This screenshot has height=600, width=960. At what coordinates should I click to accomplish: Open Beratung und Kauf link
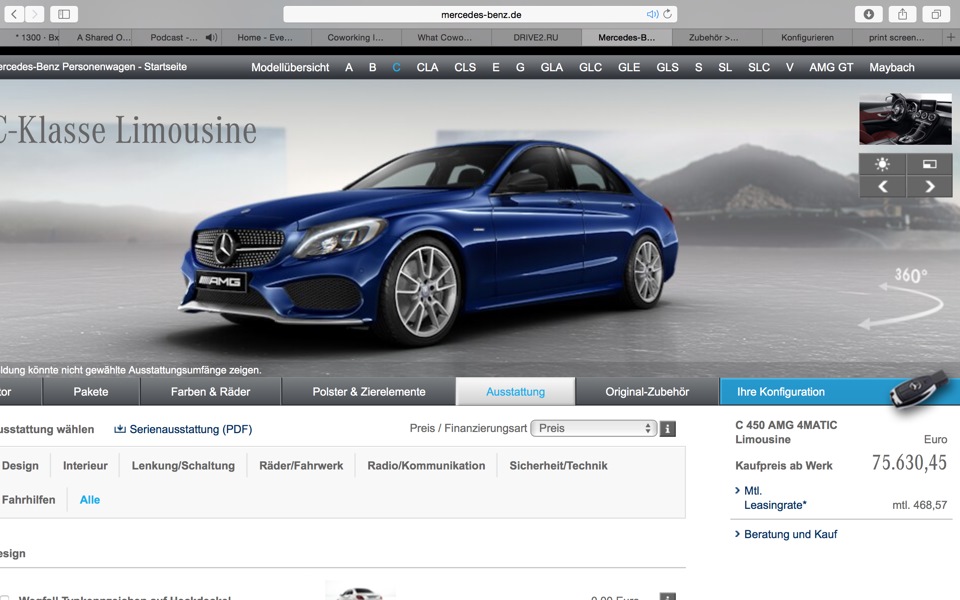(790, 534)
